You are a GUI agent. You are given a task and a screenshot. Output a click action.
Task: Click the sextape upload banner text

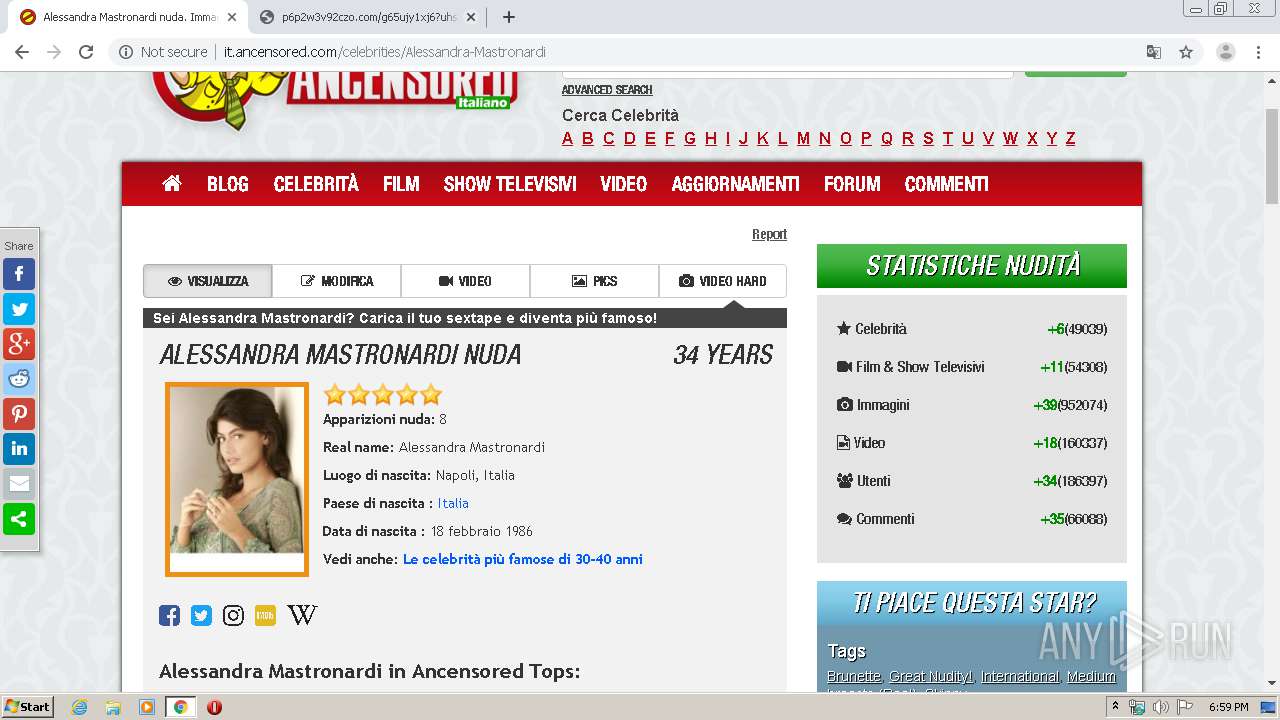tap(405, 318)
